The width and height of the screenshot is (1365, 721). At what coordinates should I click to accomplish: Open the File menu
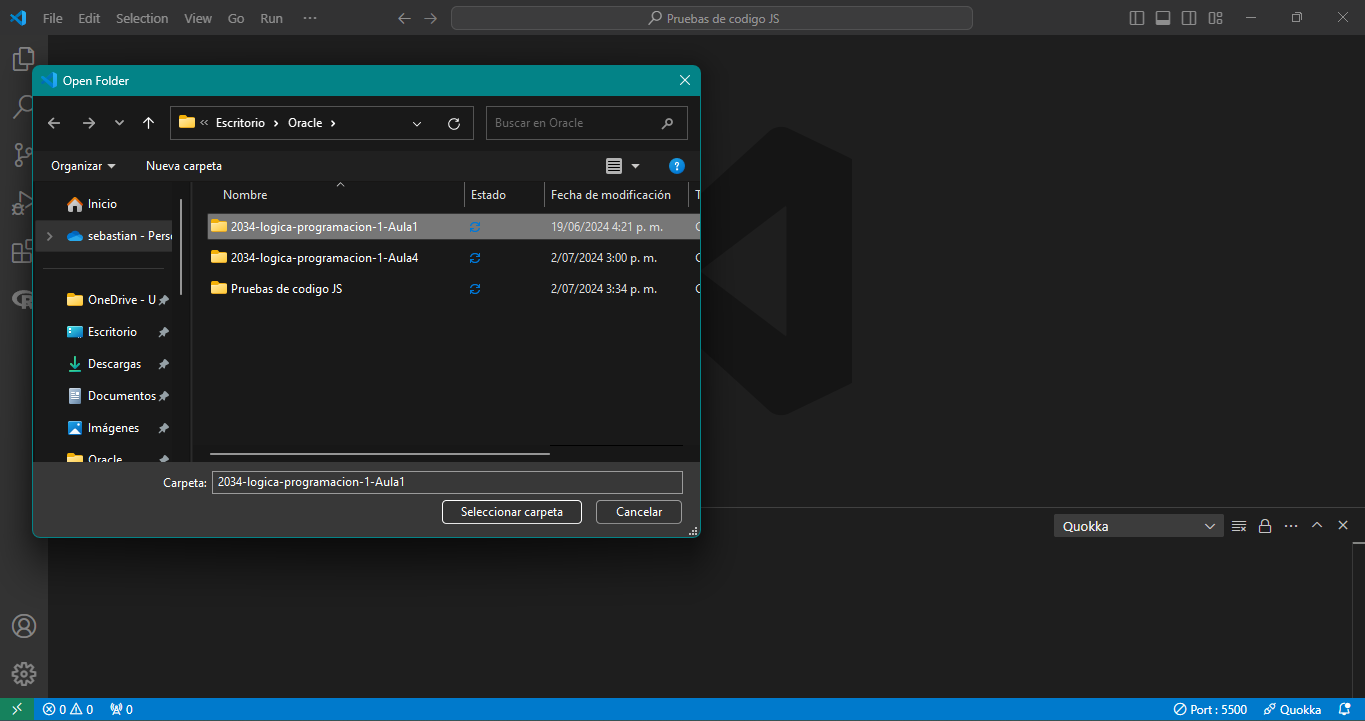click(52, 18)
